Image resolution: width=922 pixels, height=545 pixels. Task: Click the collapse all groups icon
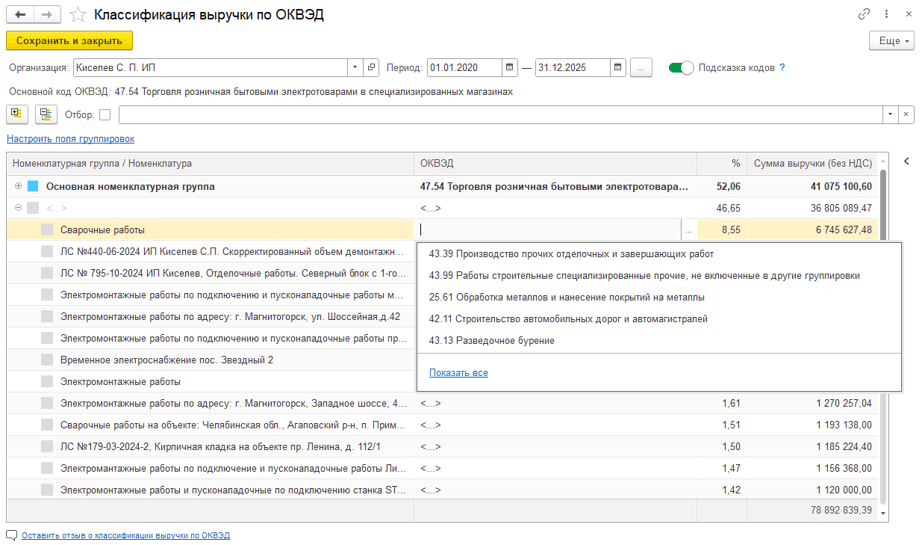(45, 114)
